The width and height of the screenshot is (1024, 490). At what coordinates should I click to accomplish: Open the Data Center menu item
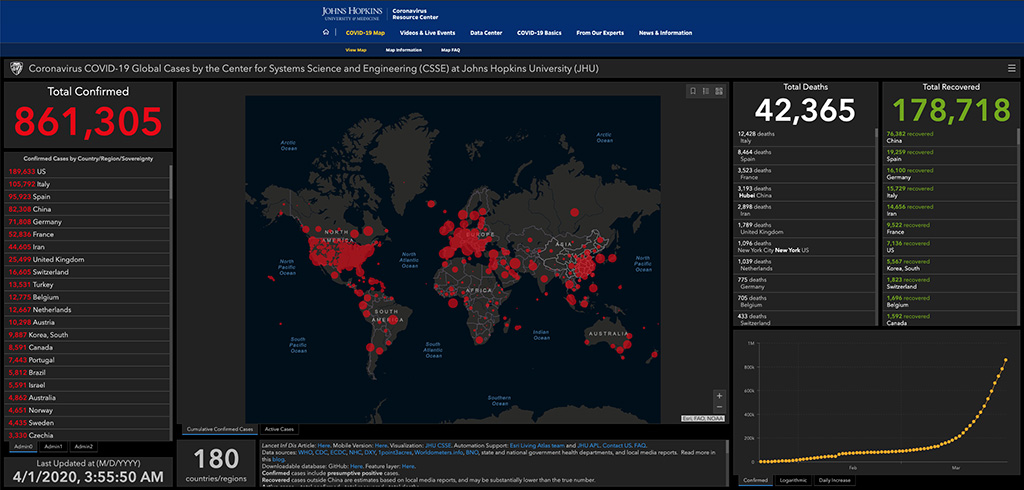(486, 33)
